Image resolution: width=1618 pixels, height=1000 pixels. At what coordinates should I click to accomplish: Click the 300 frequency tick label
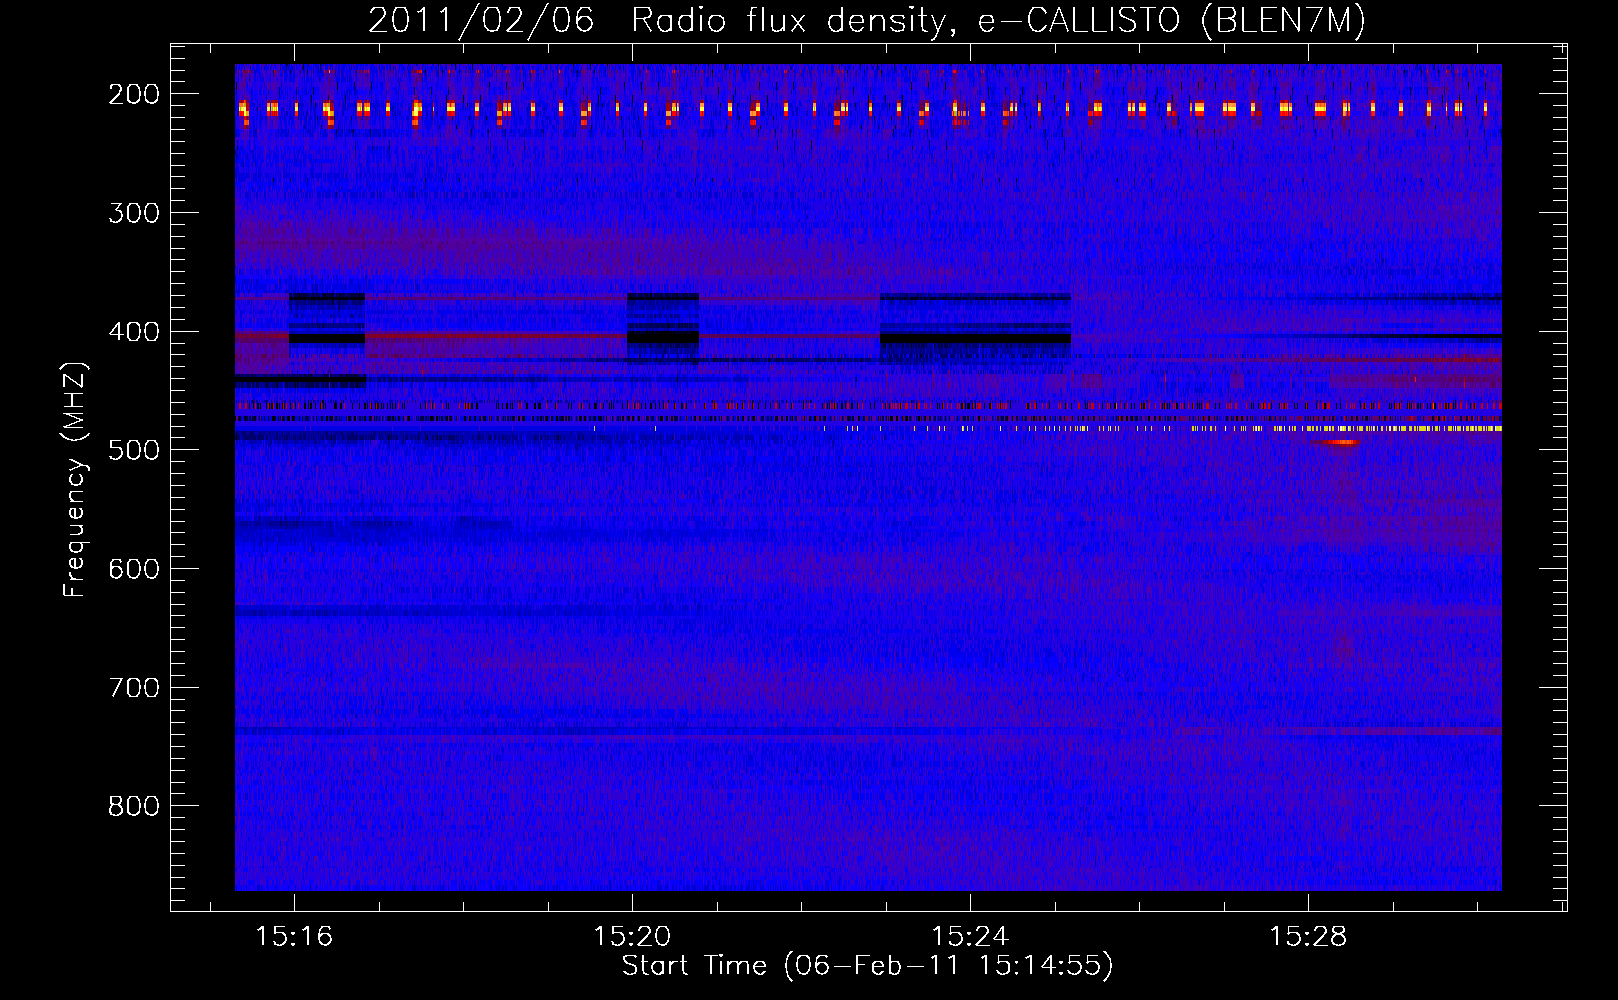(x=134, y=213)
